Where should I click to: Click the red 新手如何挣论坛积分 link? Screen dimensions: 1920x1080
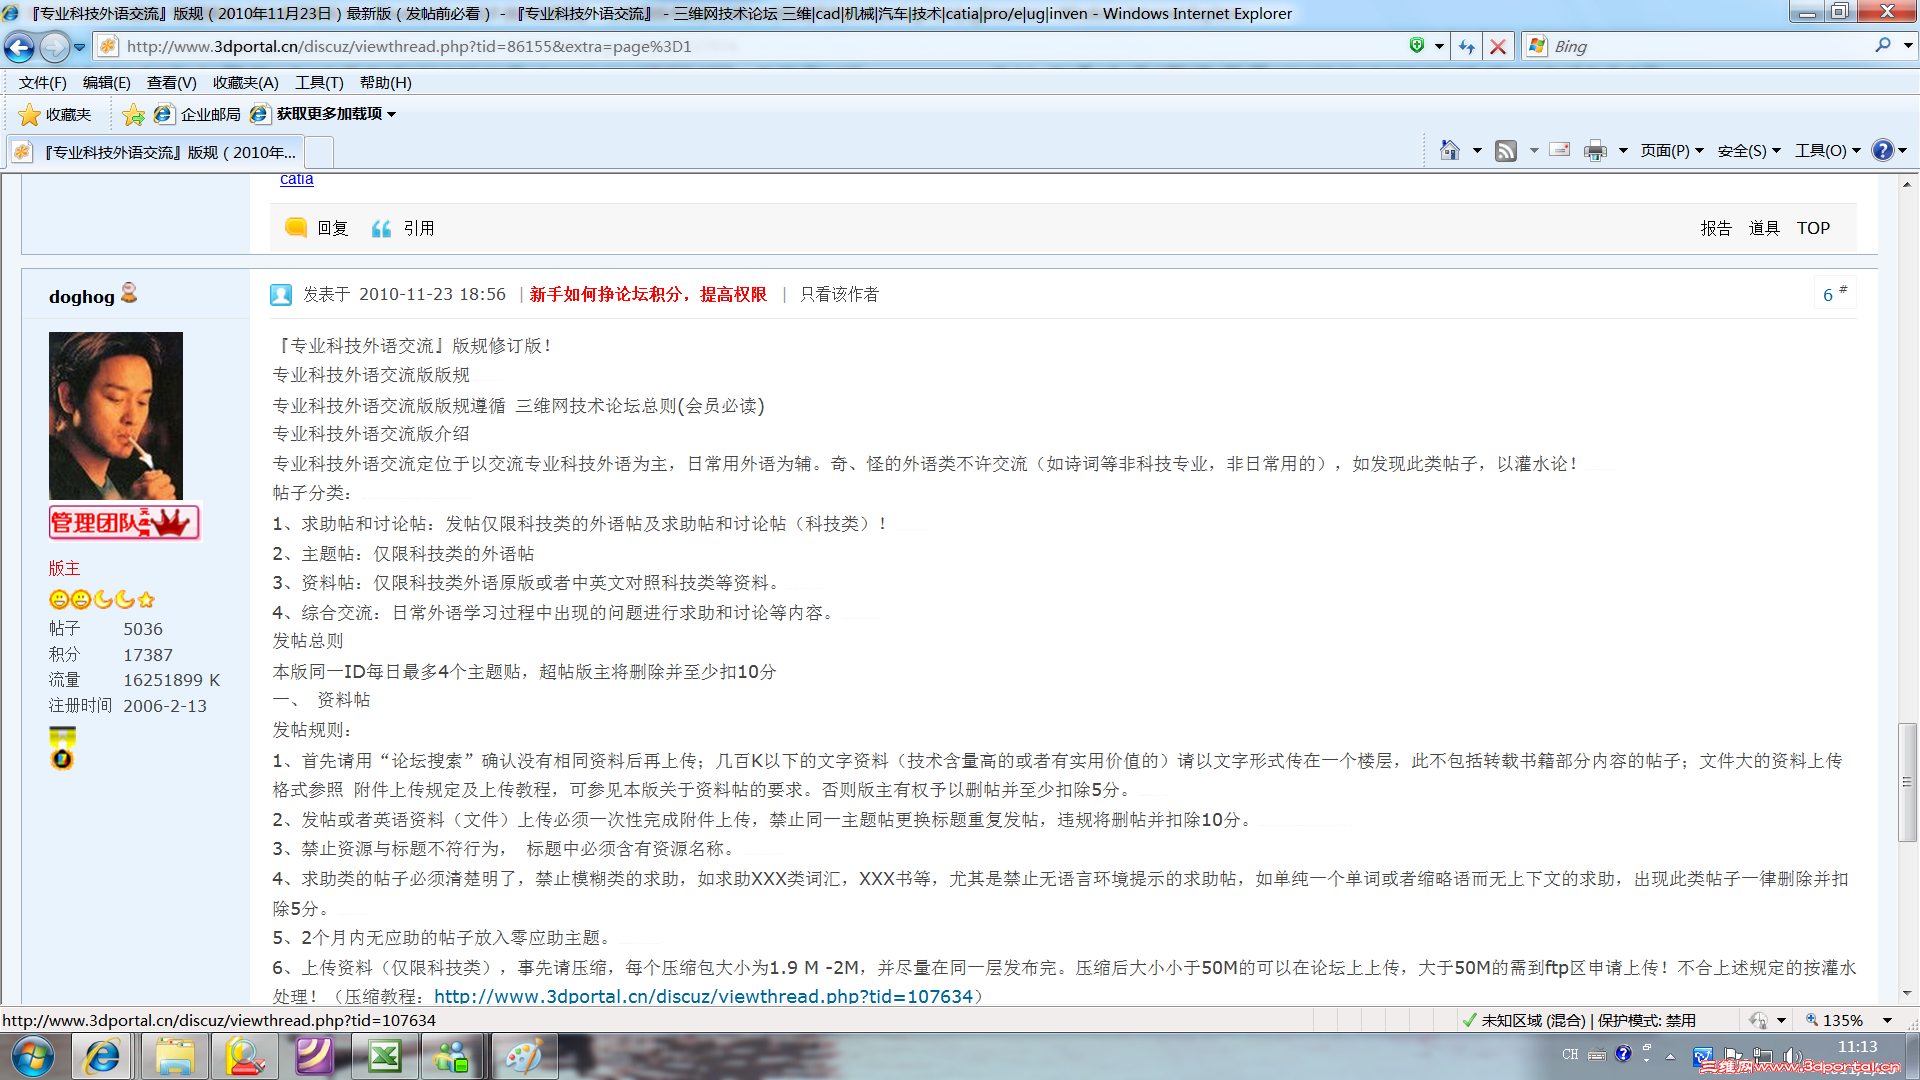648,294
